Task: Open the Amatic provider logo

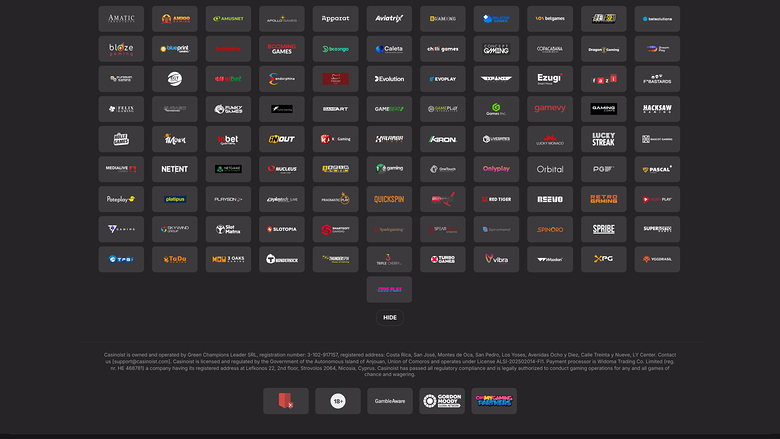Action: click(x=121, y=19)
